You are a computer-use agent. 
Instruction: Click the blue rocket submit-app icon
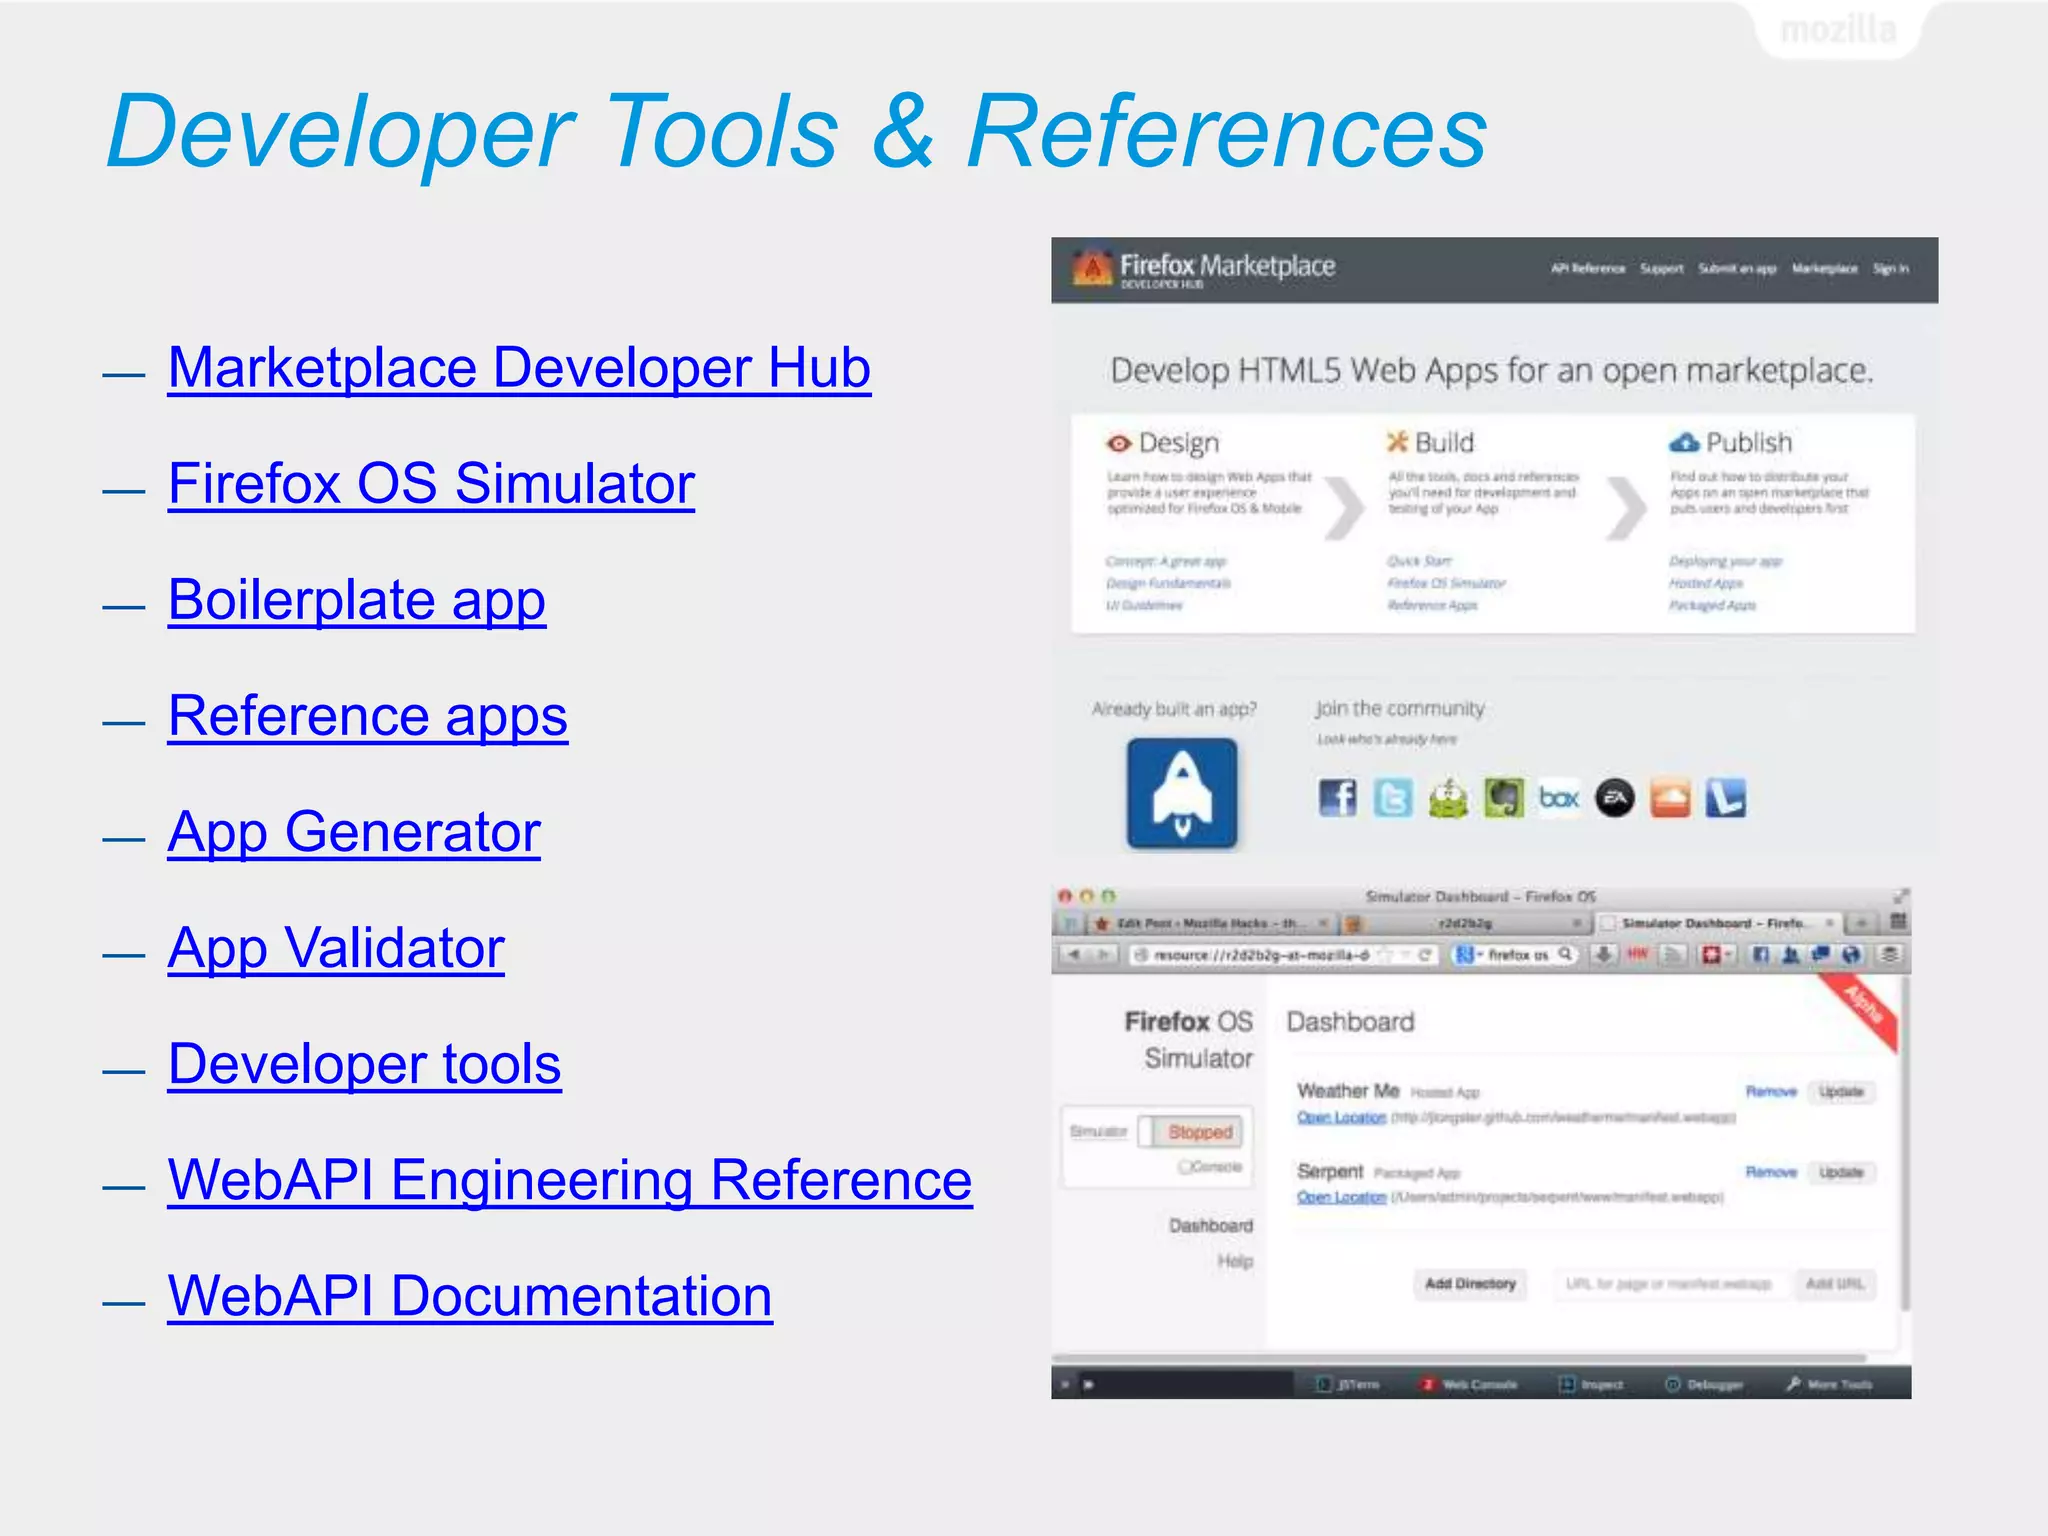[x=1182, y=794]
